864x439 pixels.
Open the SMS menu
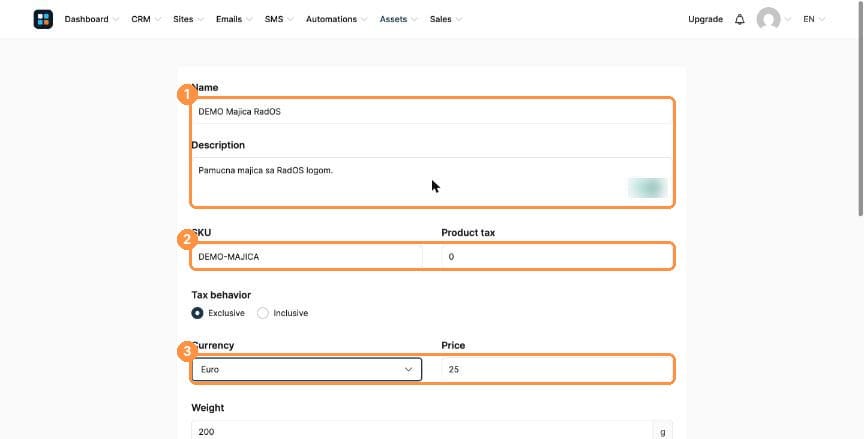[279, 19]
